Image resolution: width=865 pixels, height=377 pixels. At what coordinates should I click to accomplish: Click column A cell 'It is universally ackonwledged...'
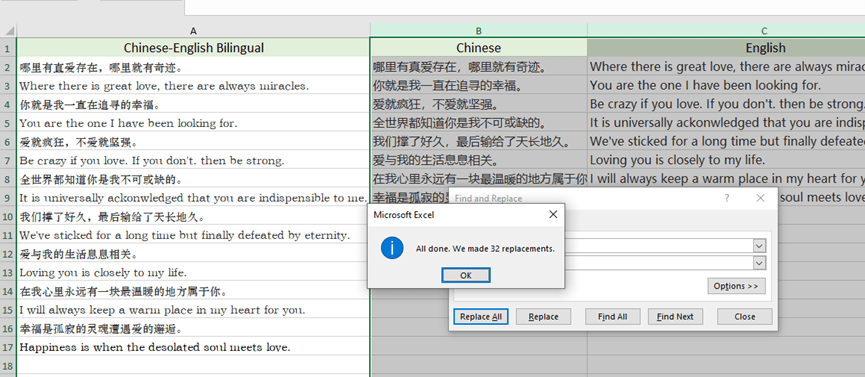point(193,198)
